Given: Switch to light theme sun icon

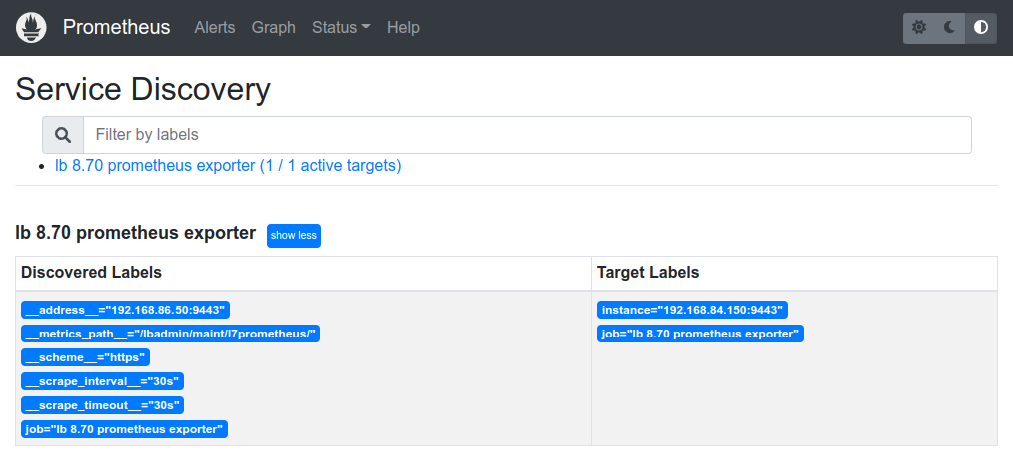Looking at the screenshot, I should [x=918, y=28].
